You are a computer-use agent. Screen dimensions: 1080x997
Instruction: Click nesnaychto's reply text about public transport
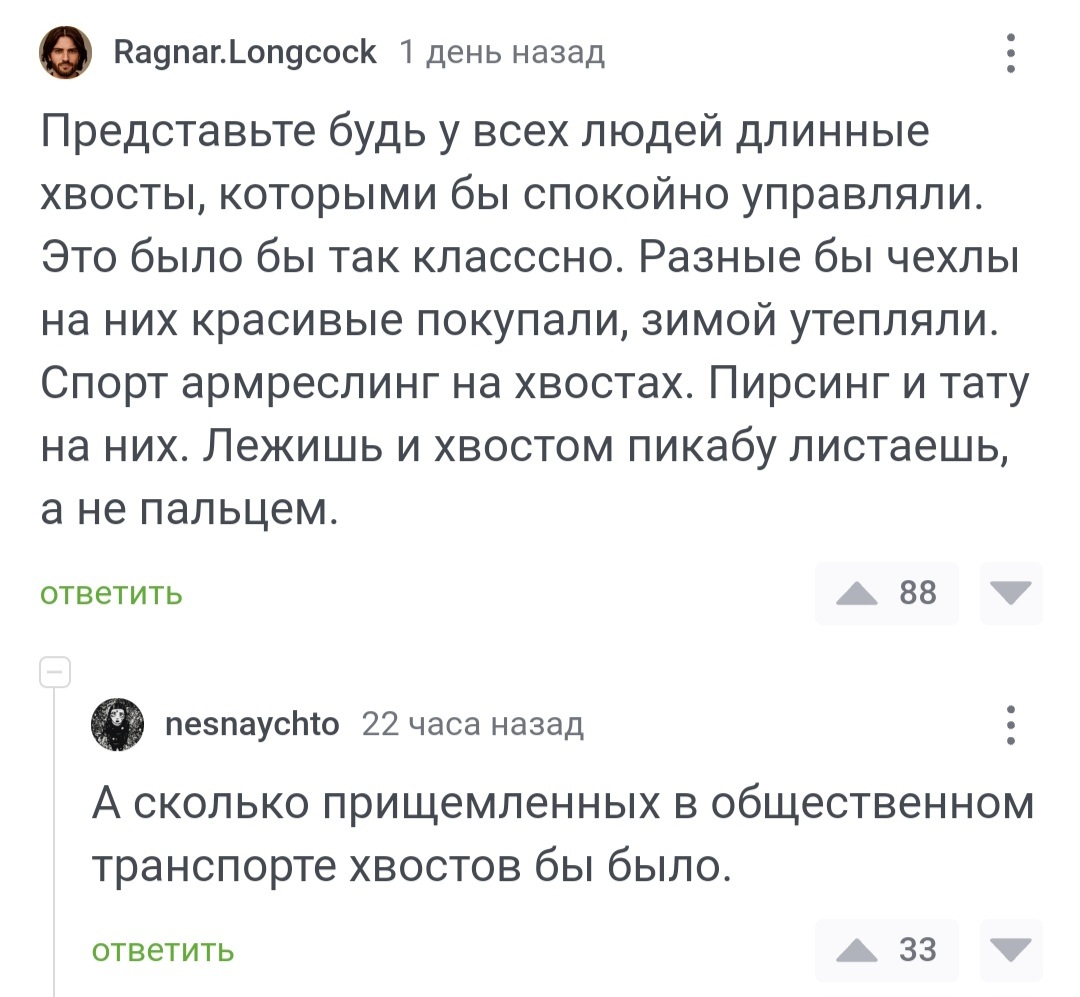pyautogui.click(x=560, y=832)
